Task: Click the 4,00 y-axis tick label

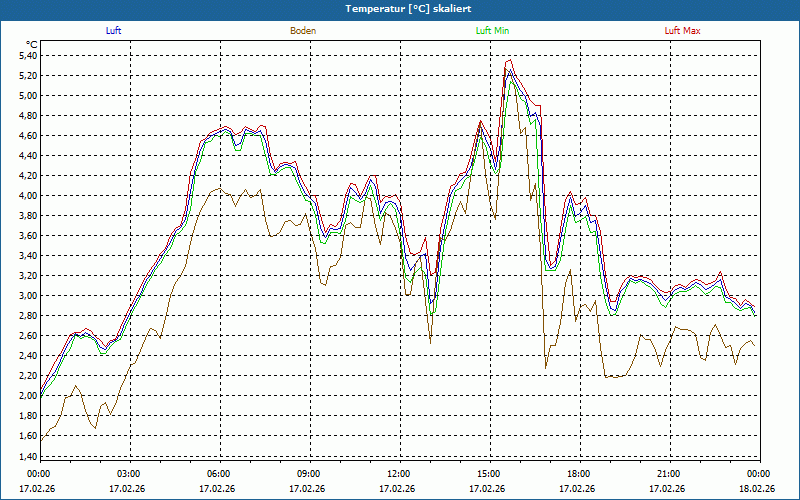Action: 28,196
